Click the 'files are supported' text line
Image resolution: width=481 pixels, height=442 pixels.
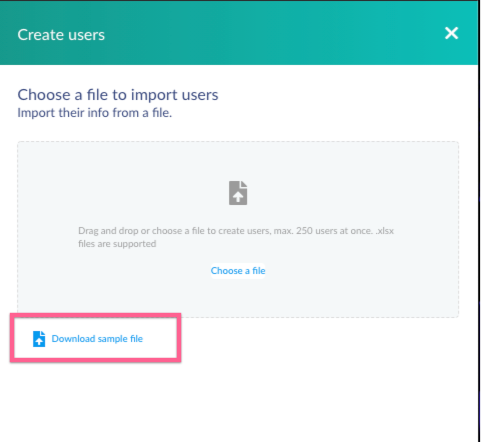(x=117, y=244)
